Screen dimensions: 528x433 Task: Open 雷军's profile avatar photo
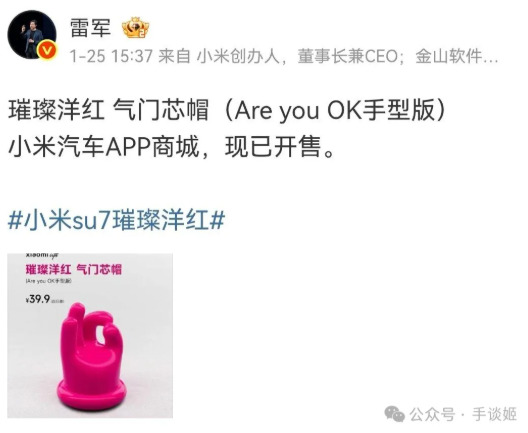(32, 34)
